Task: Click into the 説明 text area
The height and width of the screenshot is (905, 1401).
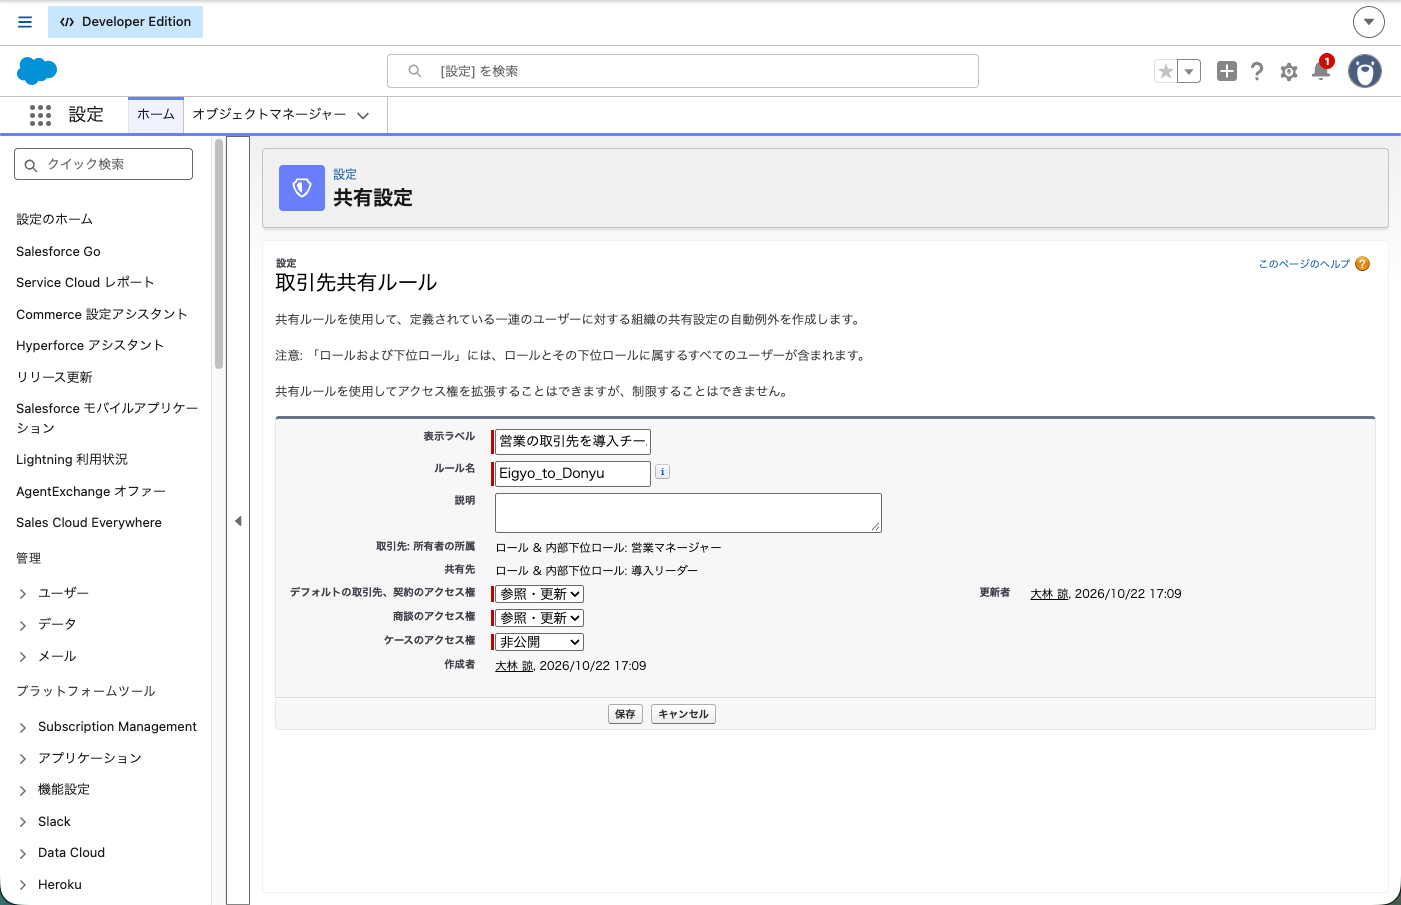Action: tap(688, 513)
